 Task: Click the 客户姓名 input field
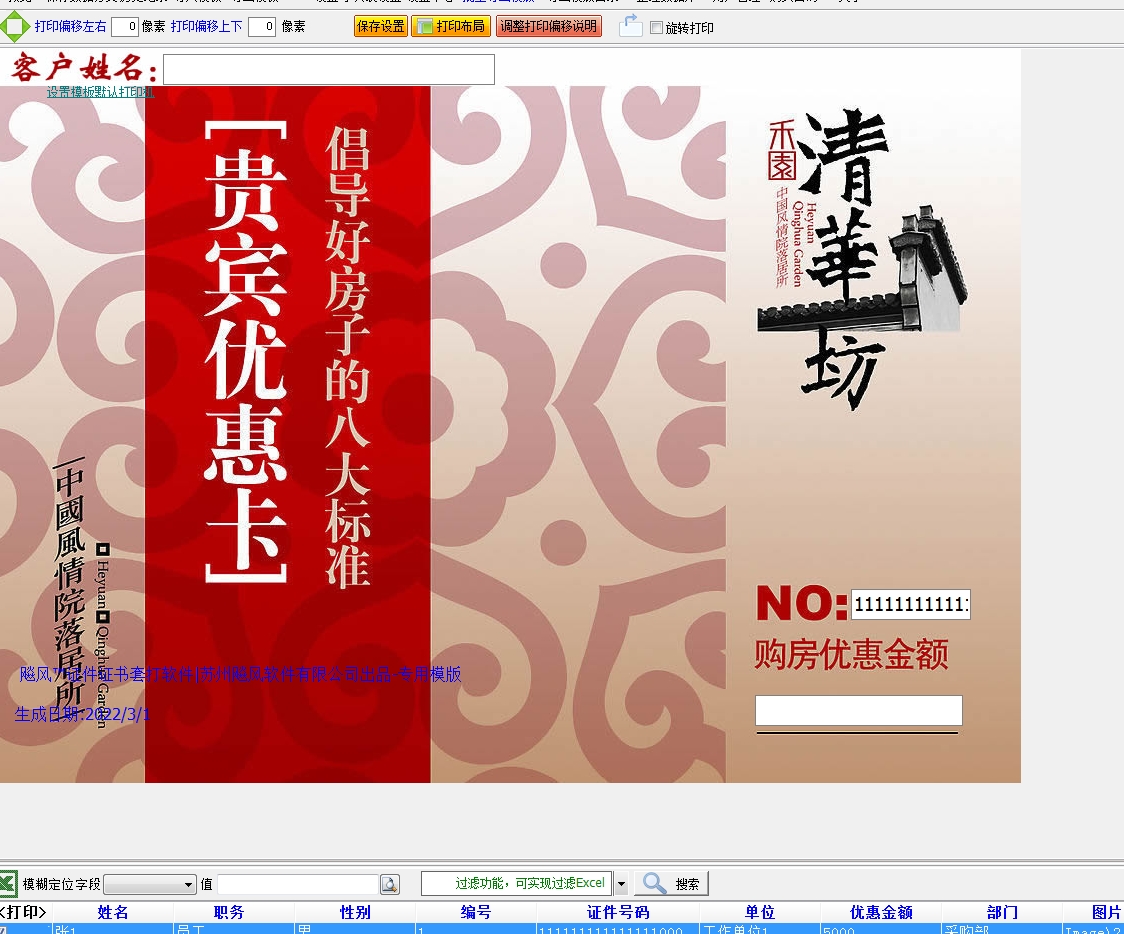click(328, 70)
